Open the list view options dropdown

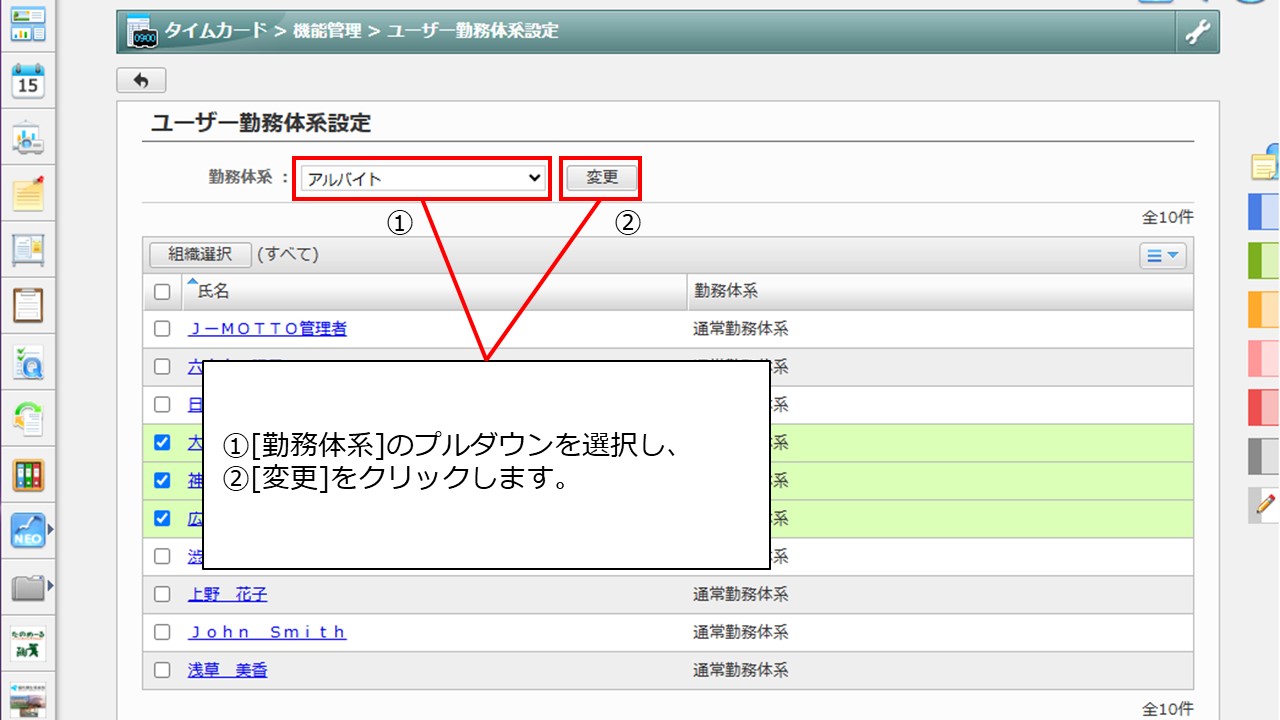(x=1162, y=256)
